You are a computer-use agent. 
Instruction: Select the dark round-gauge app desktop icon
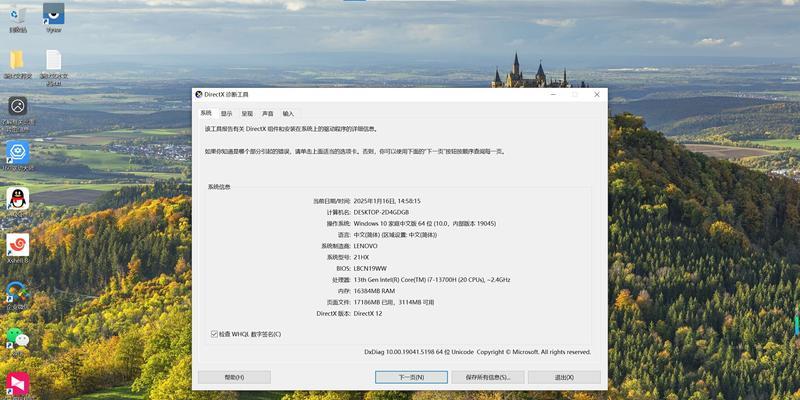[x=18, y=107]
